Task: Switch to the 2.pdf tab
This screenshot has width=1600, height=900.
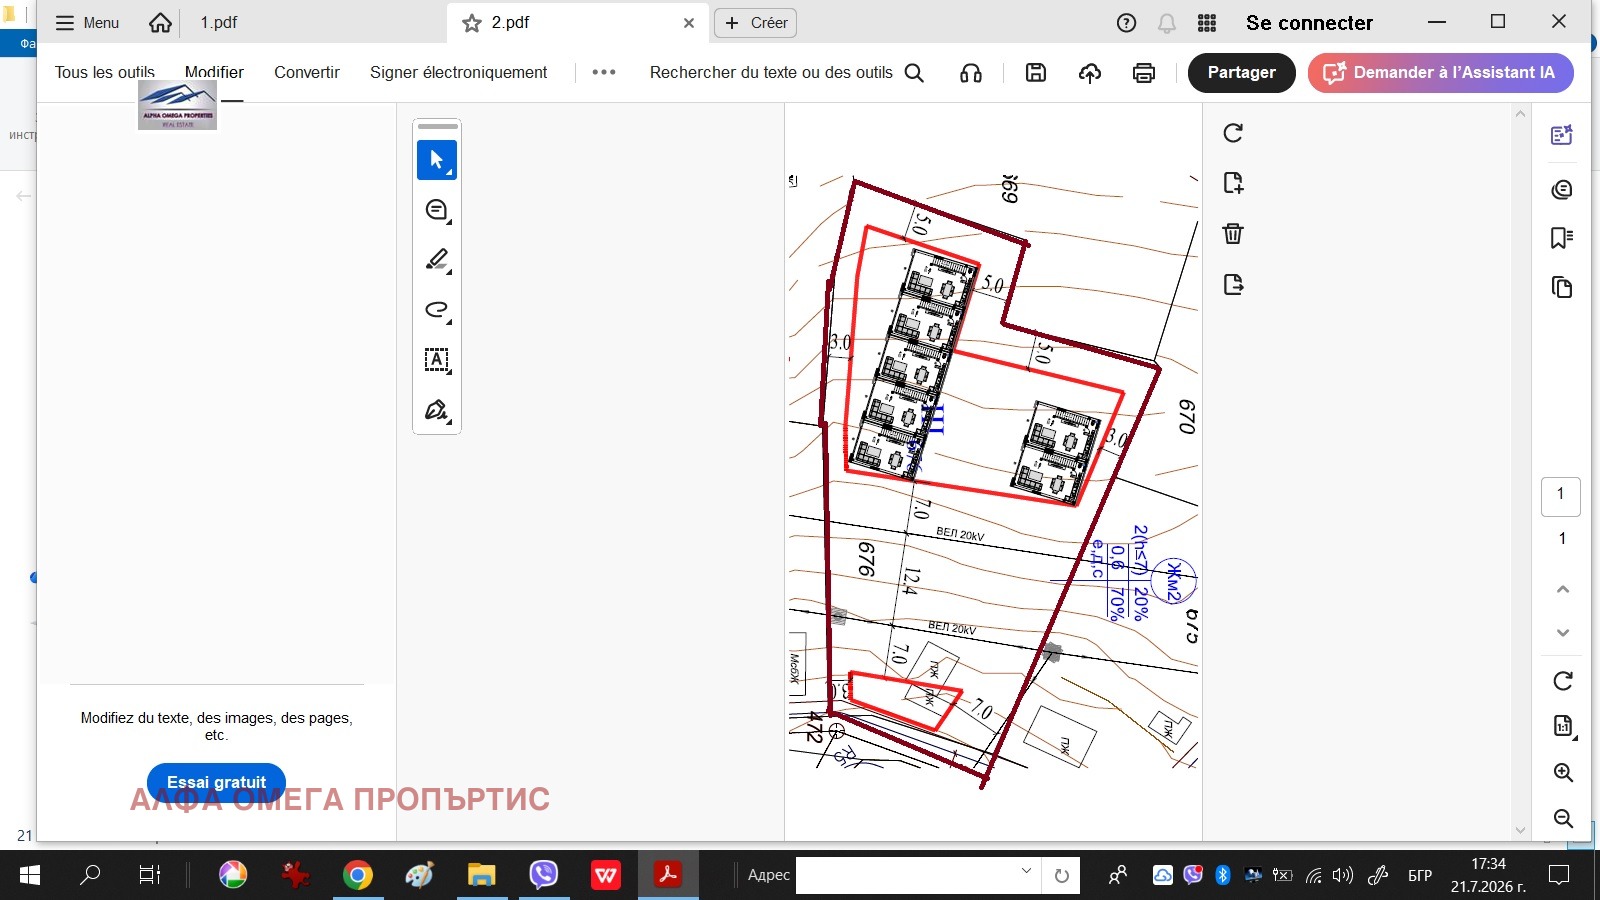Action: 510,23
